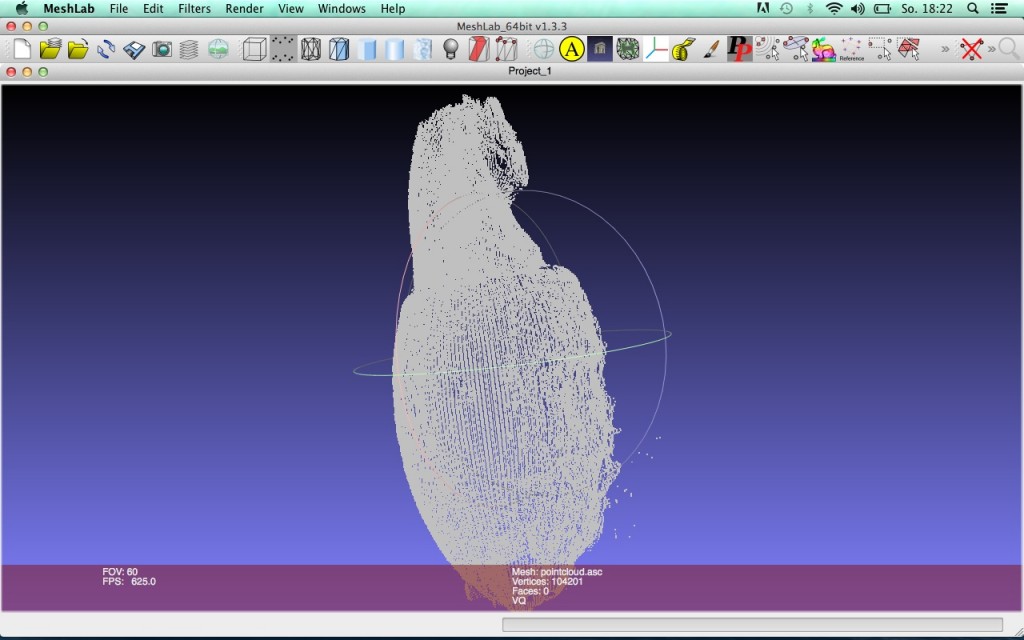The image size is (1024, 640).
Task: Toggle bounding box render mode
Action: tap(254, 49)
